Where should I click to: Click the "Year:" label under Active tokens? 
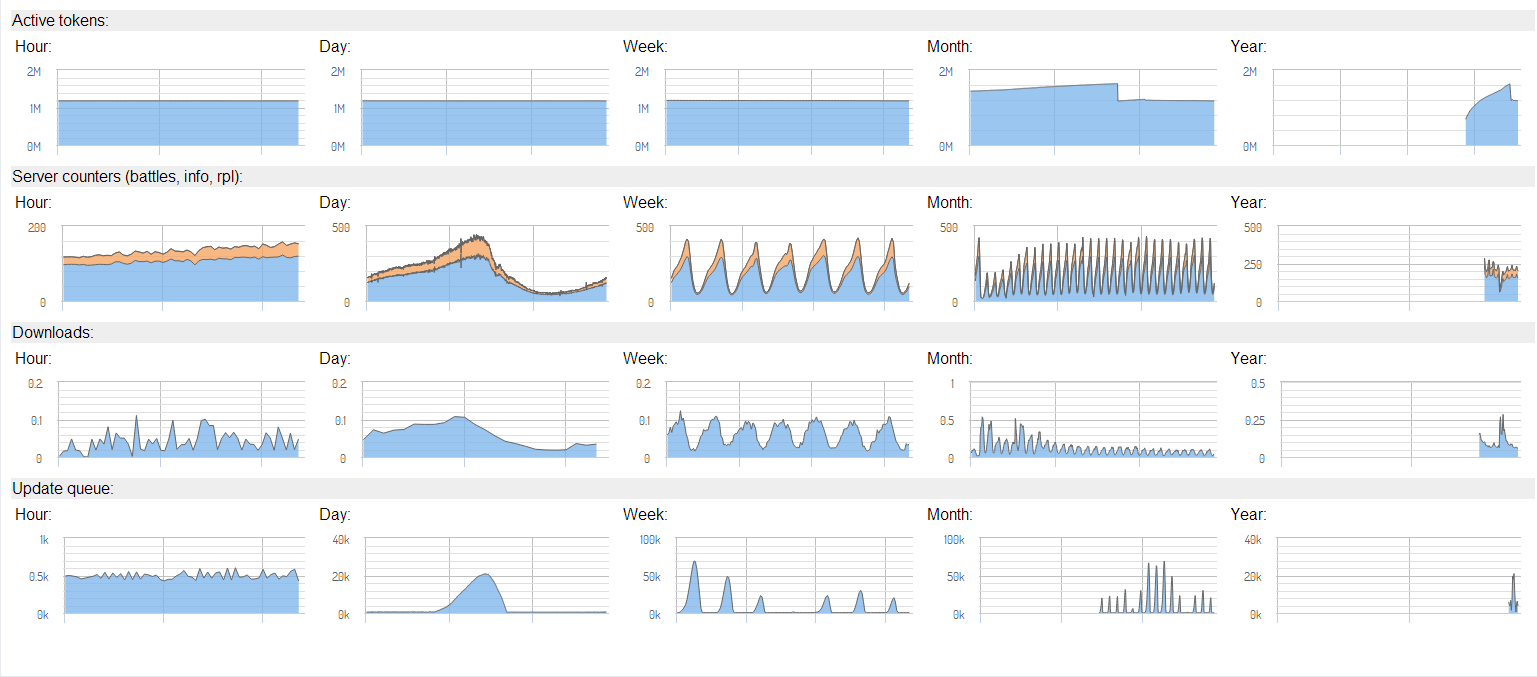click(1249, 46)
